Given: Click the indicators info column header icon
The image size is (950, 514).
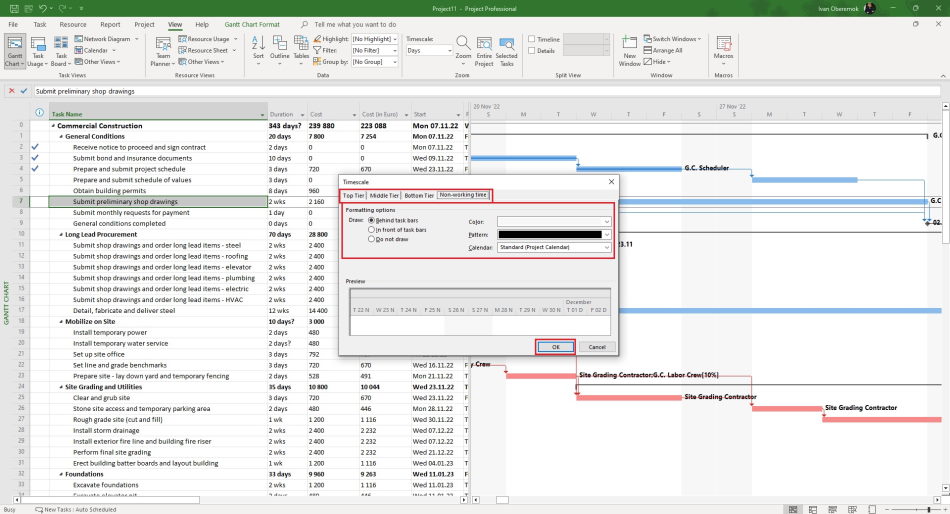Looking at the screenshot, I should (39, 113).
